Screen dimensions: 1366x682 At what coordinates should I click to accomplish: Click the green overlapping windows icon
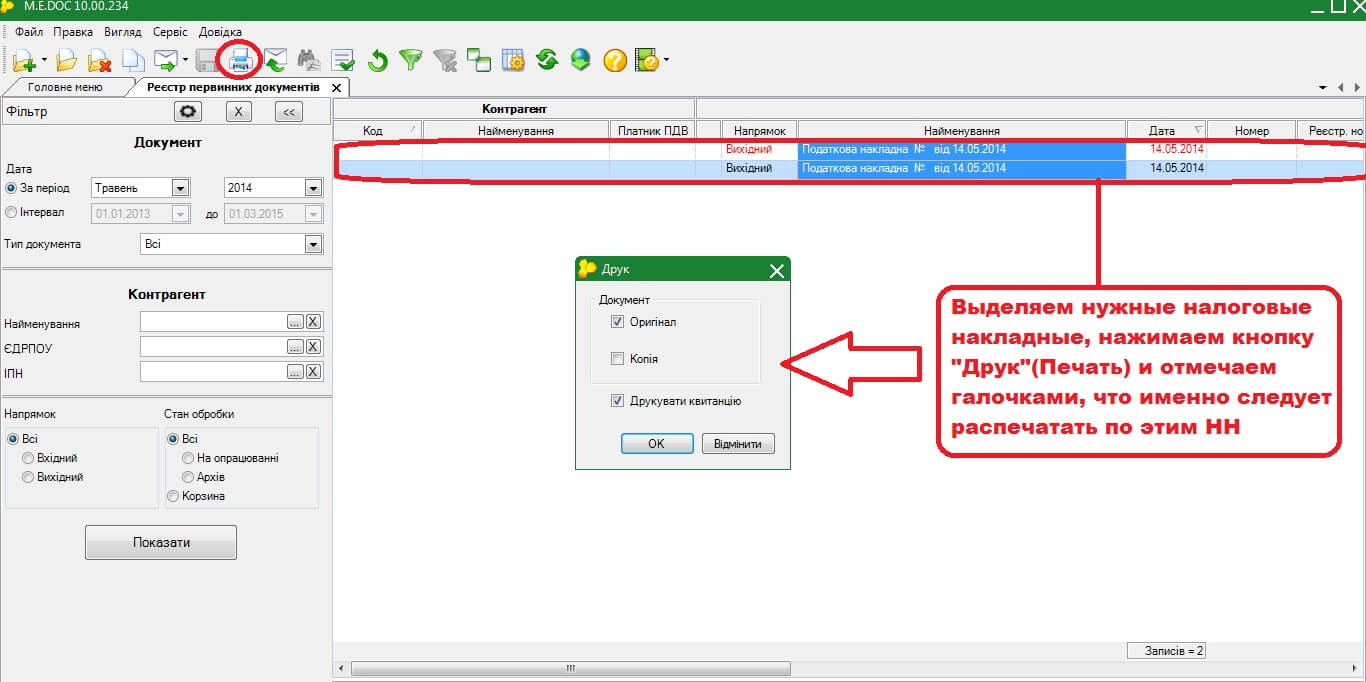tap(479, 61)
